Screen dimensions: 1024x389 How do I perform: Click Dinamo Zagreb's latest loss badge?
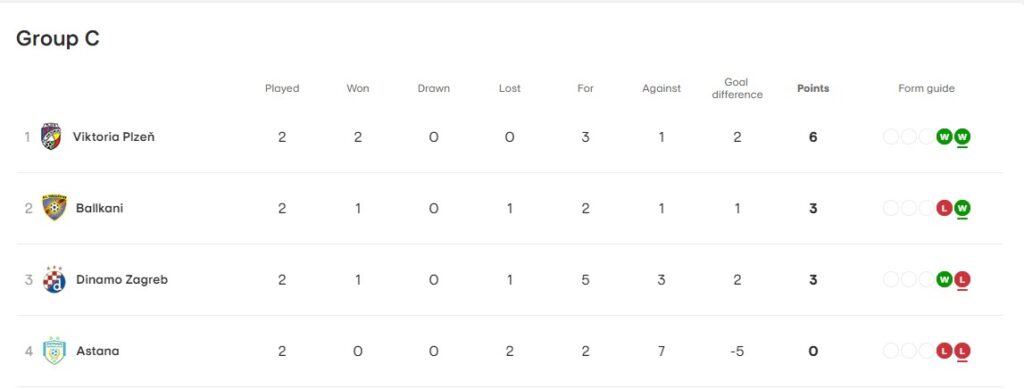pyautogui.click(x=962, y=279)
